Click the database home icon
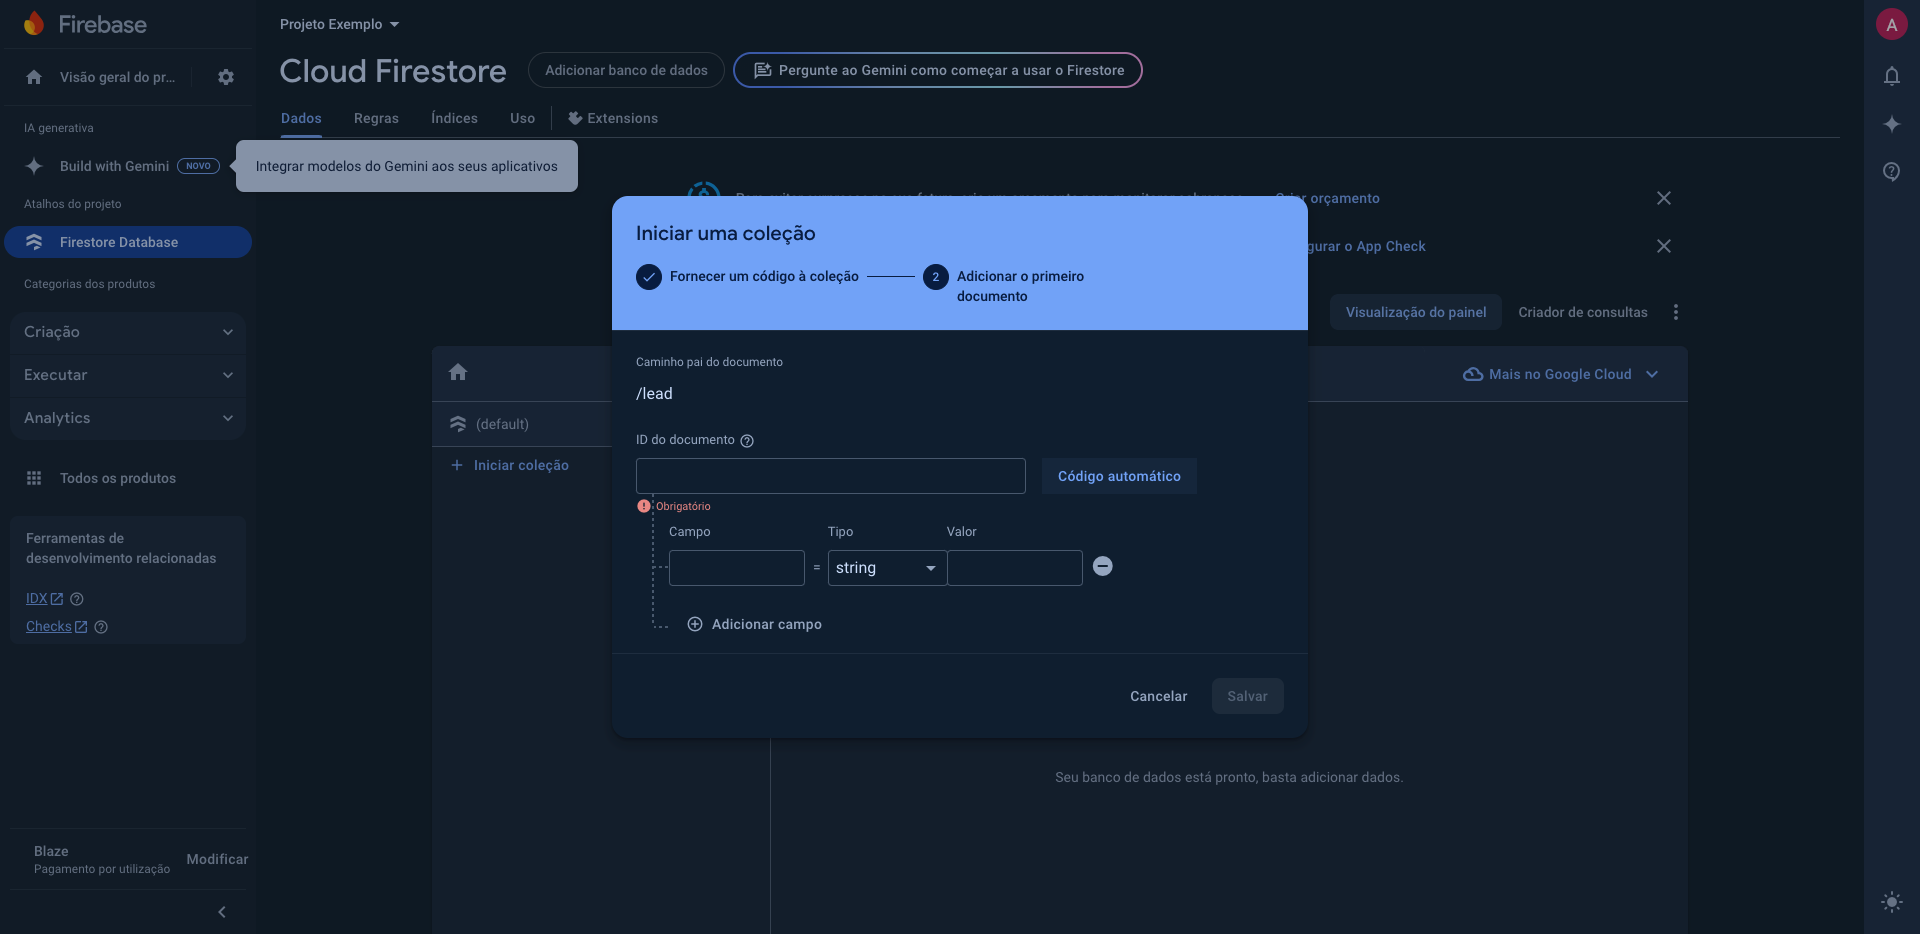Viewport: 1920px width, 934px height. (458, 372)
